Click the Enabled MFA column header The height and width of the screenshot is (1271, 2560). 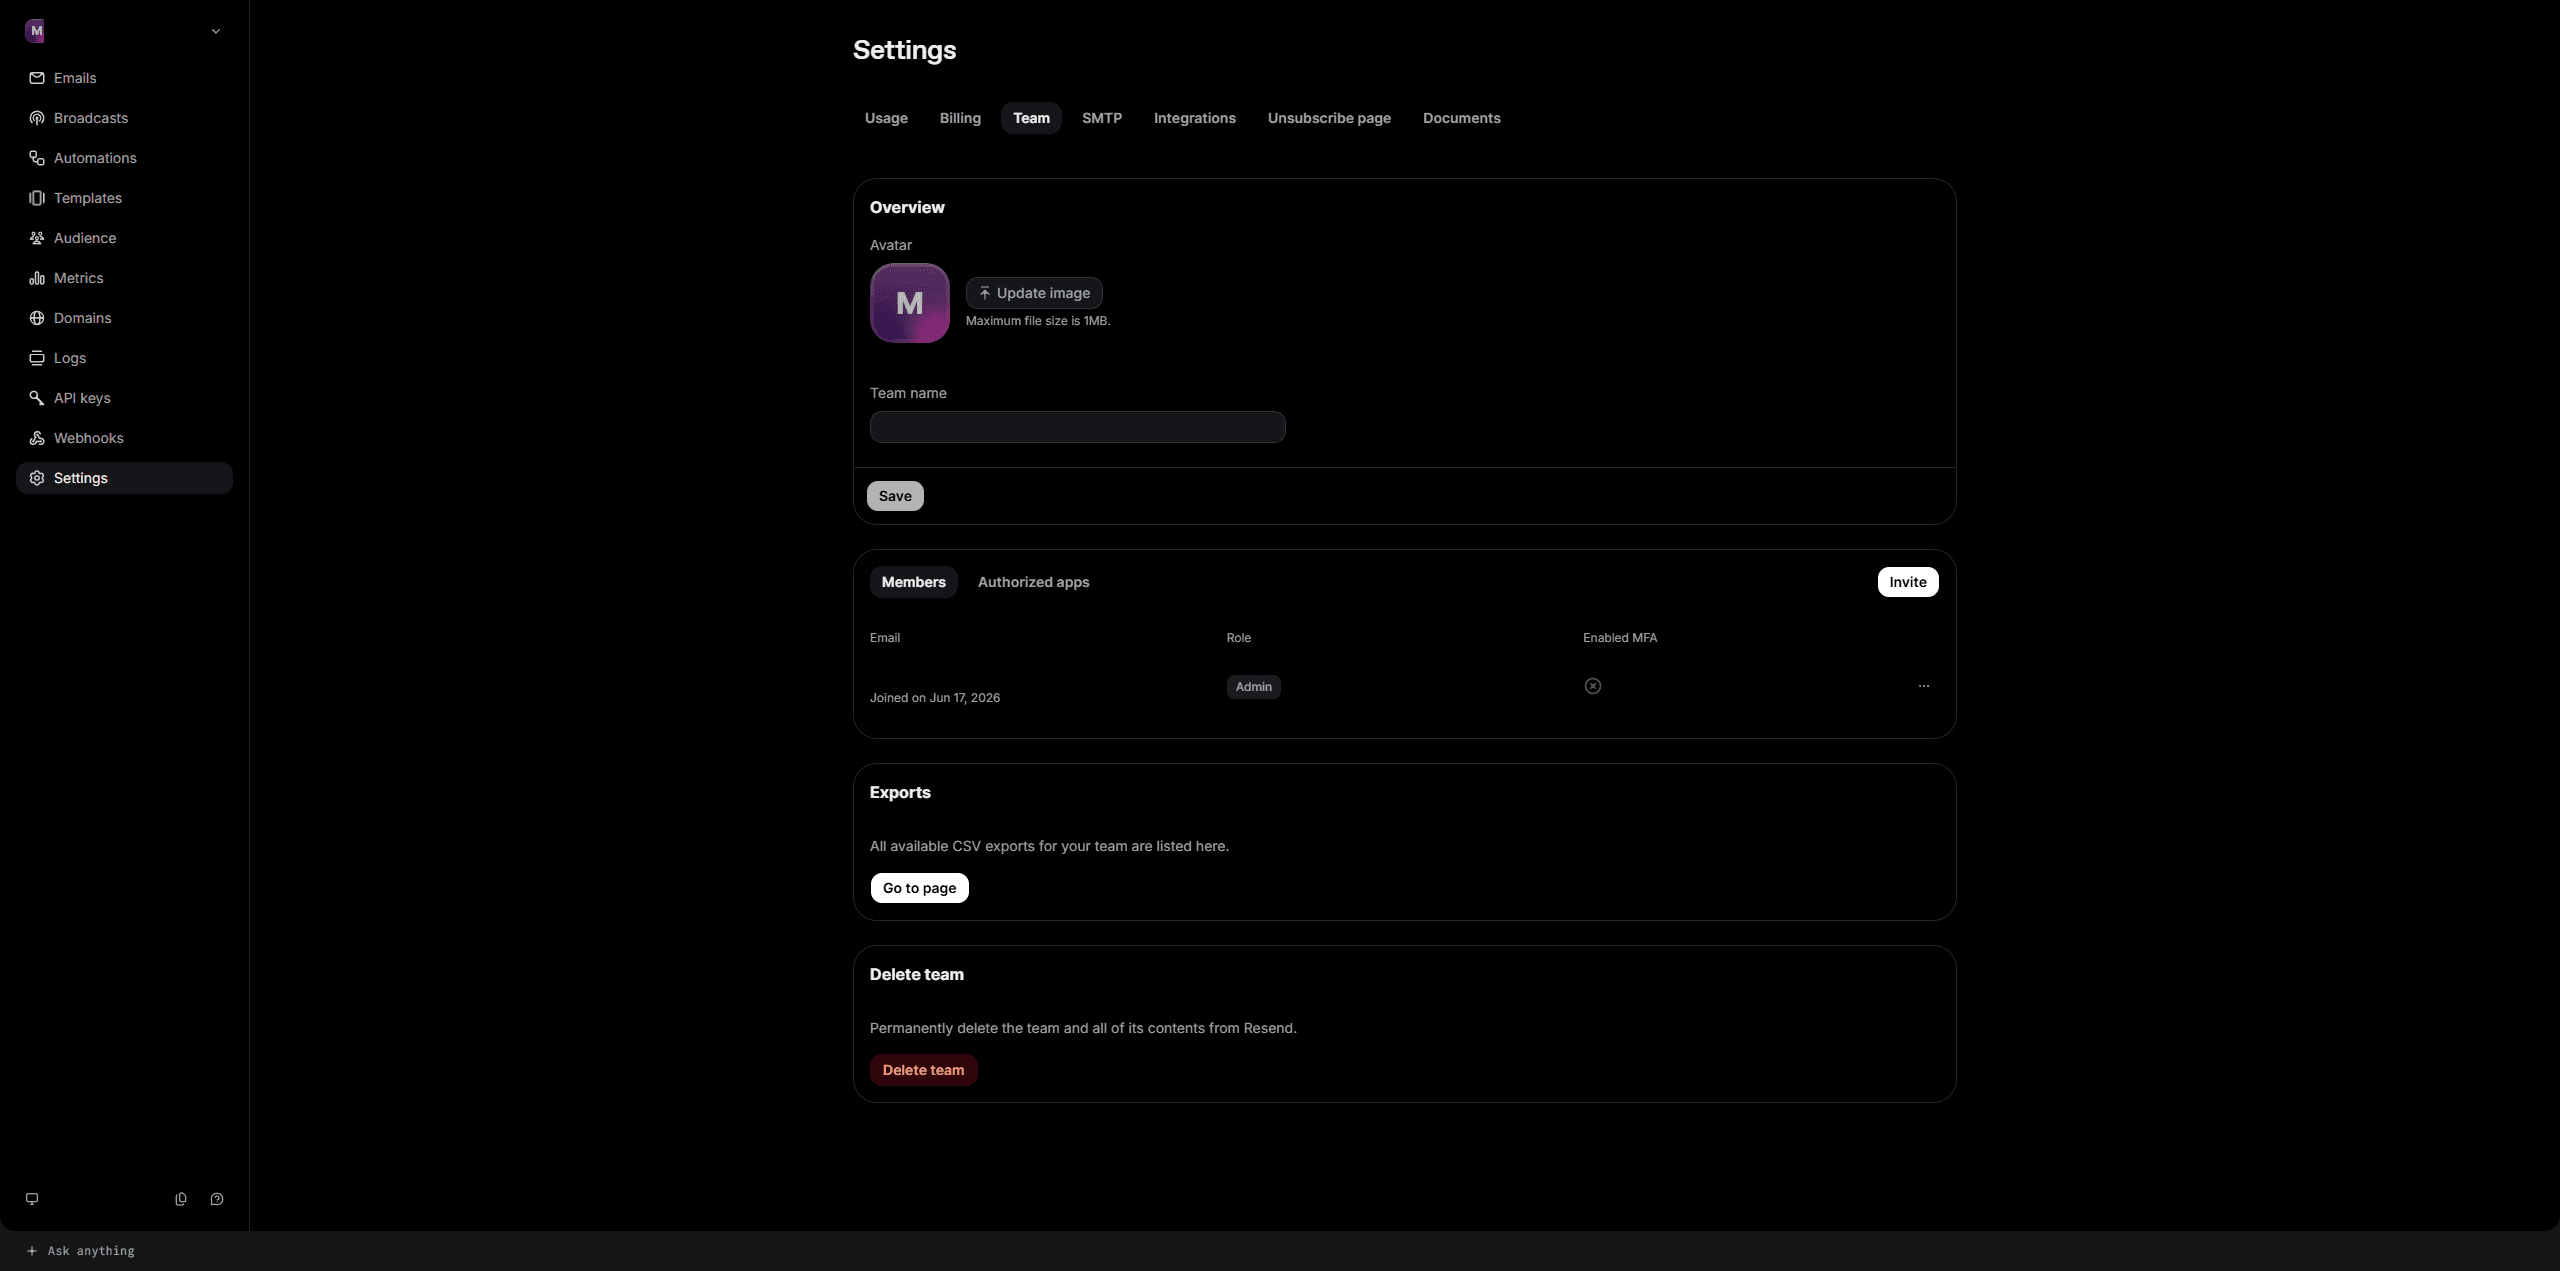click(x=1619, y=638)
